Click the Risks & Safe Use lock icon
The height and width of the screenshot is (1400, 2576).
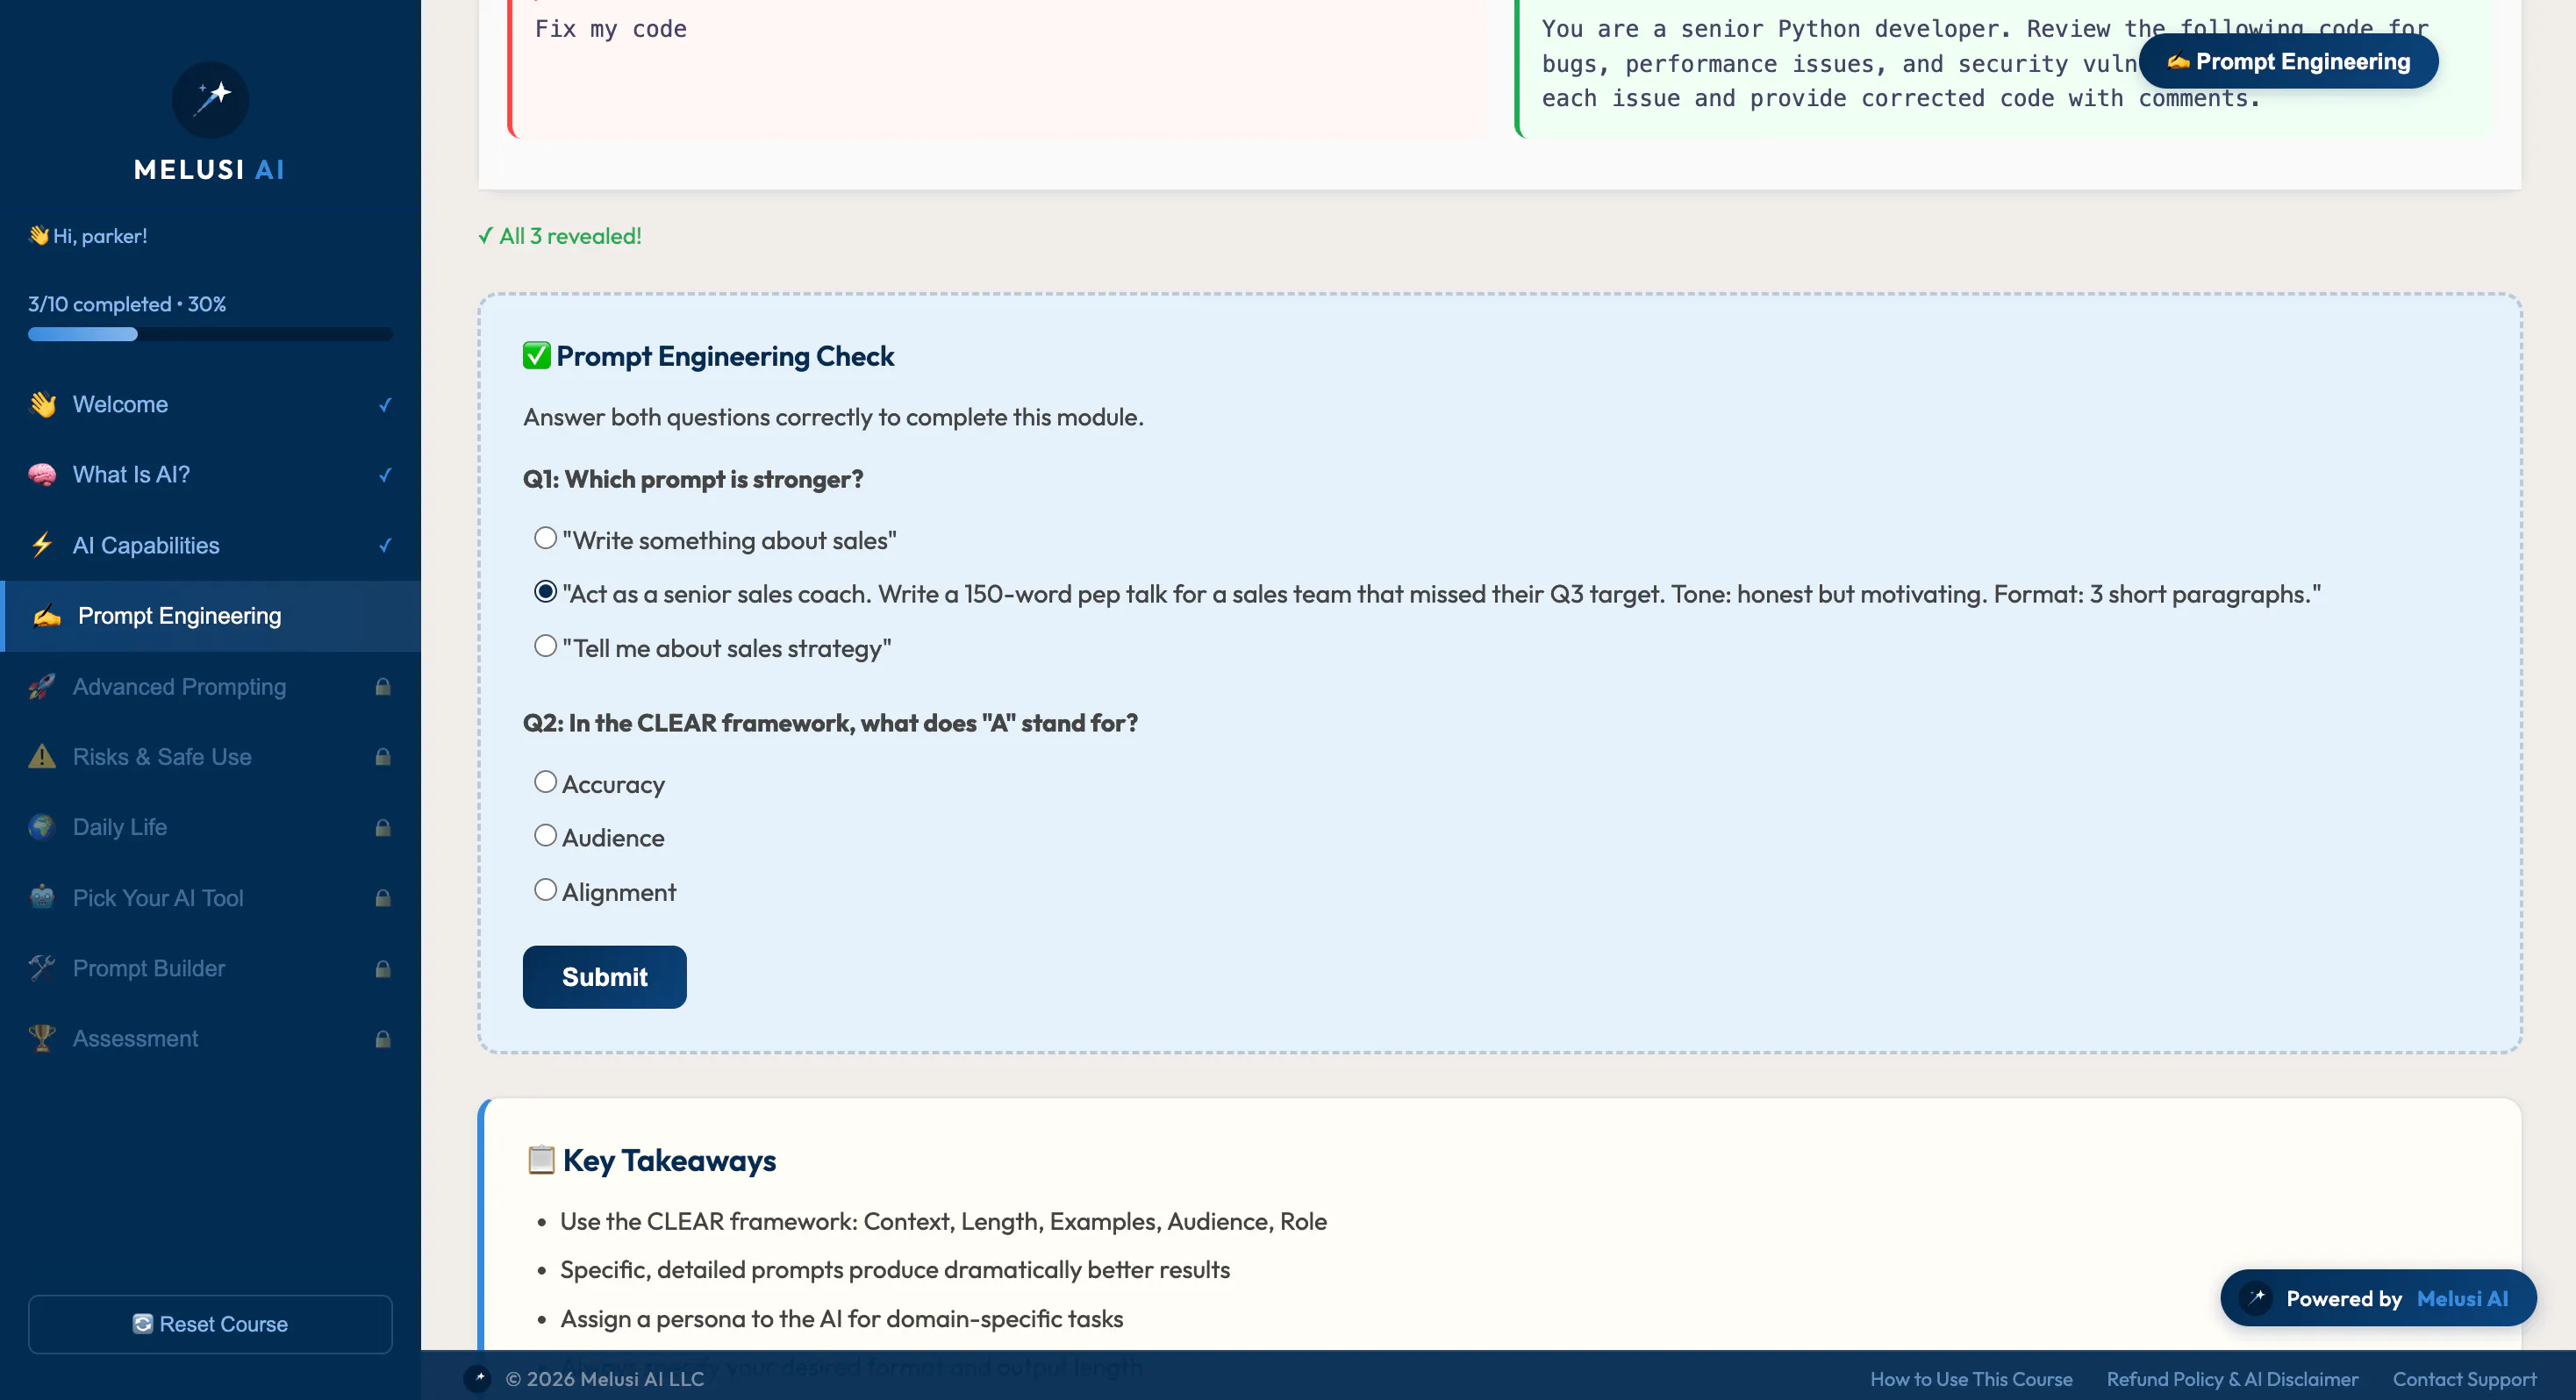pos(383,756)
